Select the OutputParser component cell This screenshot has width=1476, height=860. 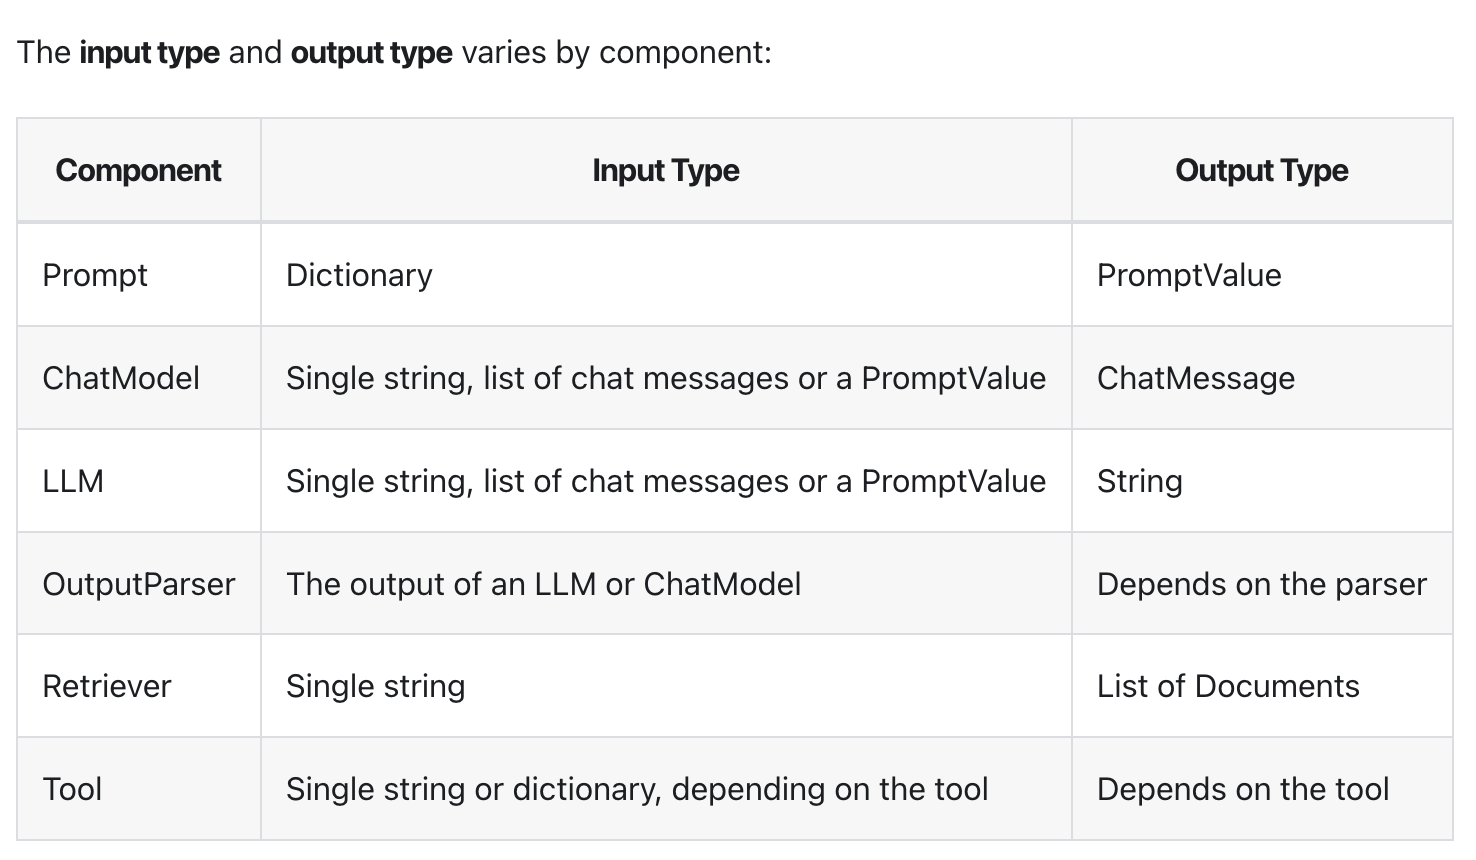click(138, 584)
